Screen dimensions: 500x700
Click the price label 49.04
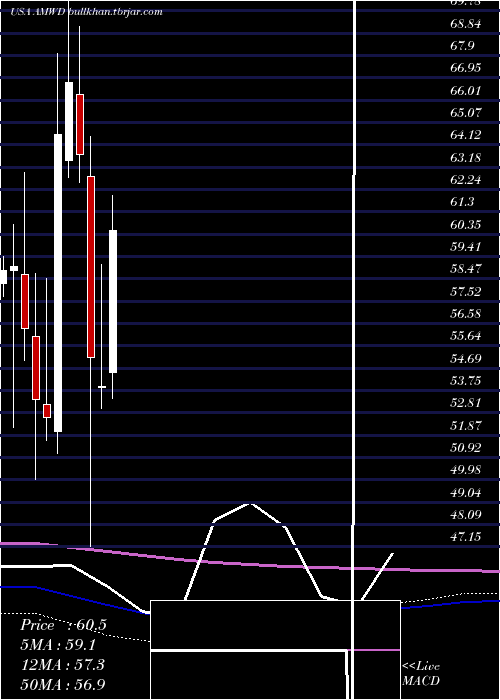pyautogui.click(x=466, y=493)
